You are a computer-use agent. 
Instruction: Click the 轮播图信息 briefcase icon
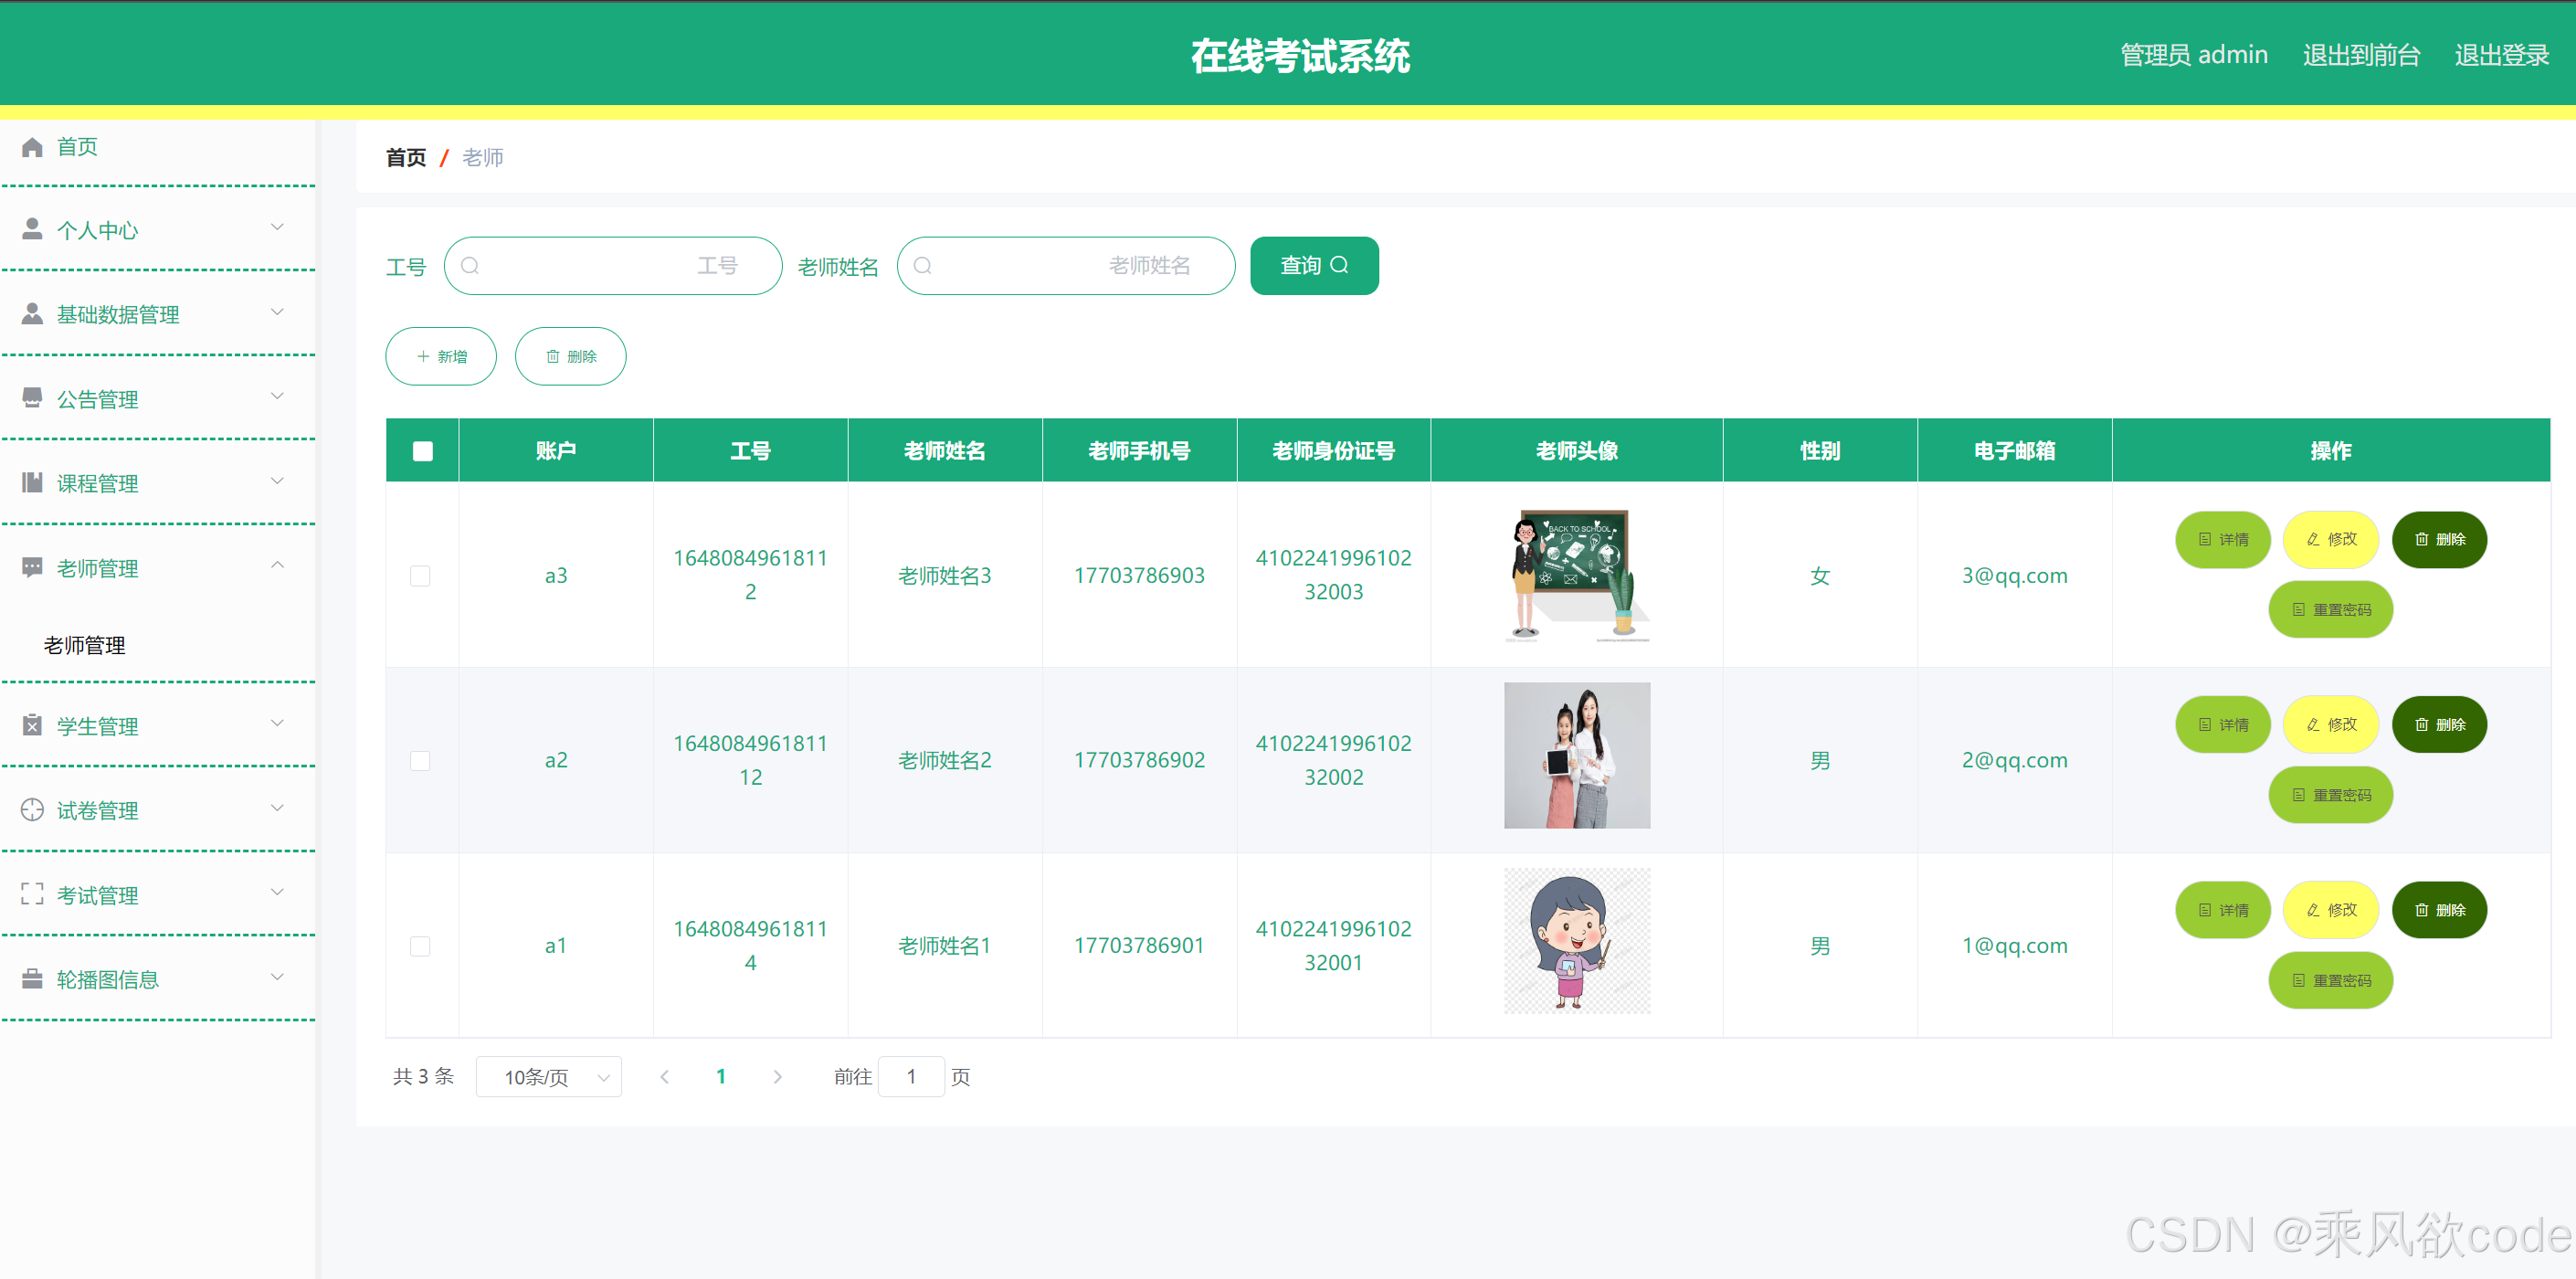pyautogui.click(x=32, y=979)
